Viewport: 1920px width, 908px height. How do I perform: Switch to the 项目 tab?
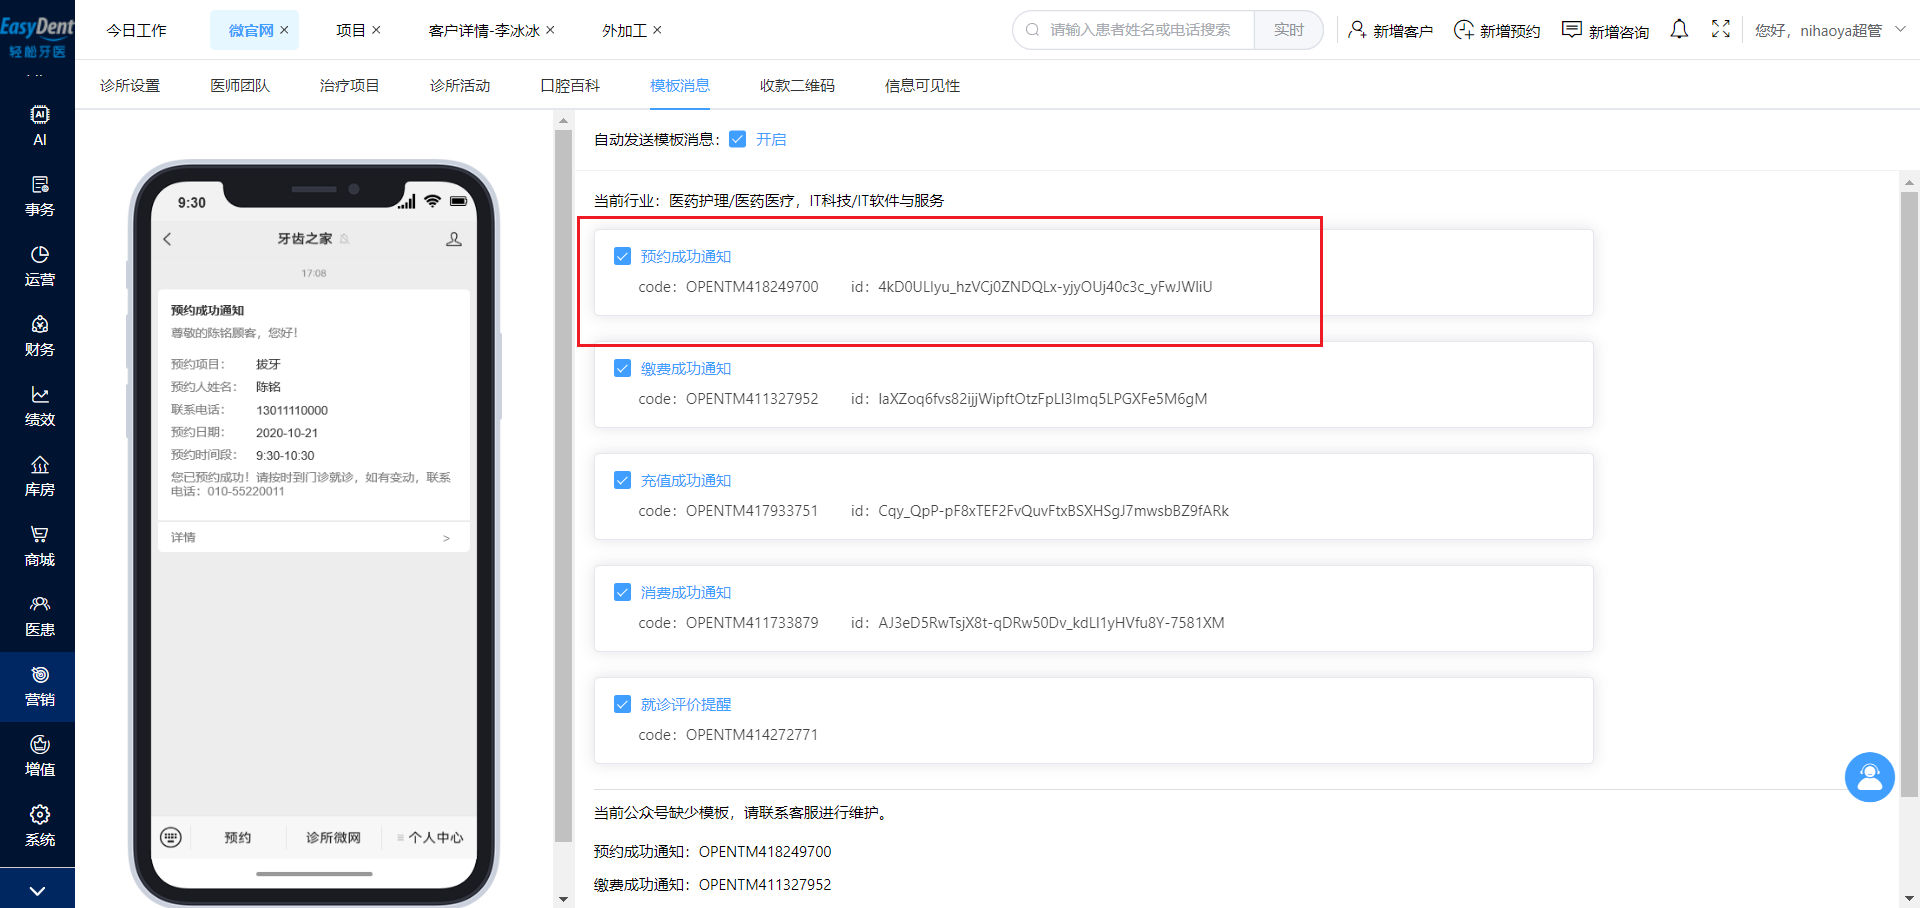351,30
